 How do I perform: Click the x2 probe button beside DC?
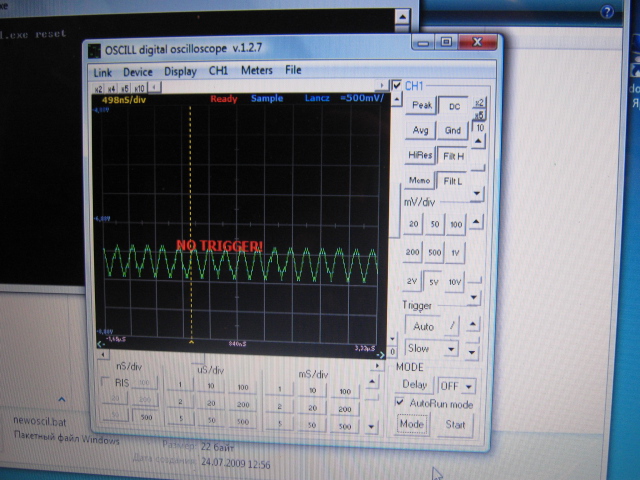click(480, 102)
